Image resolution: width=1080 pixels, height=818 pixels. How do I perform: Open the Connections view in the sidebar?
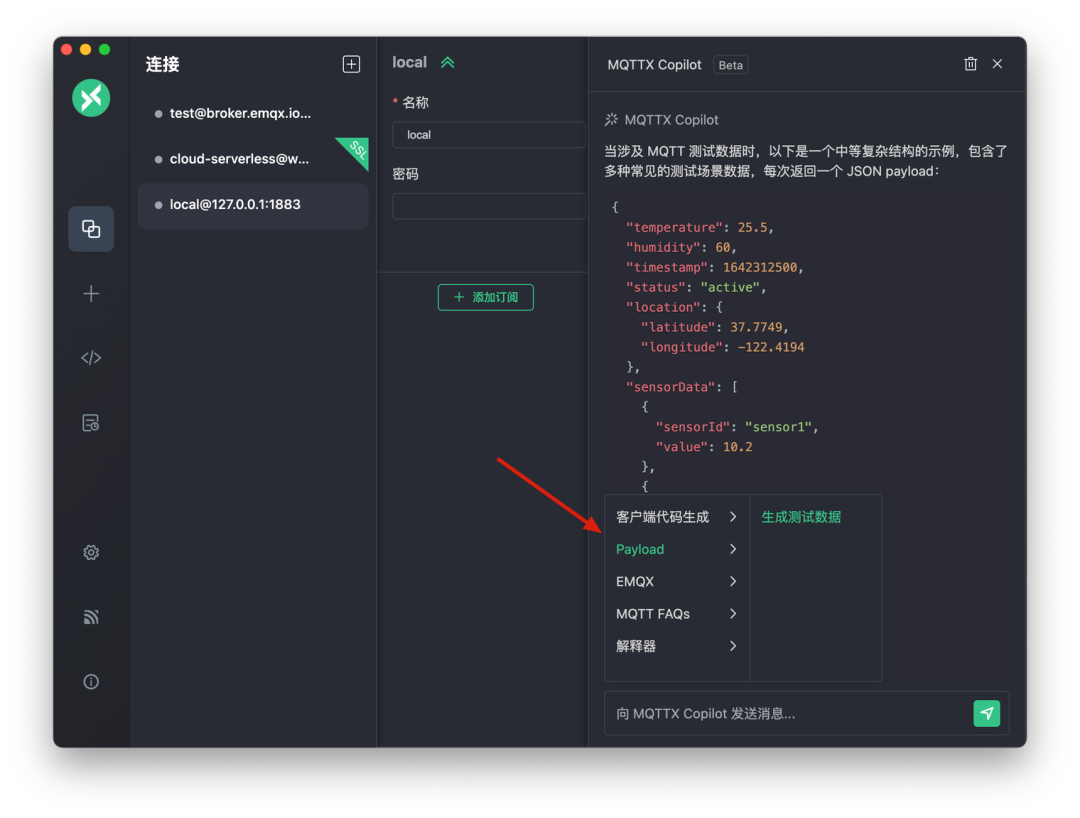91,229
